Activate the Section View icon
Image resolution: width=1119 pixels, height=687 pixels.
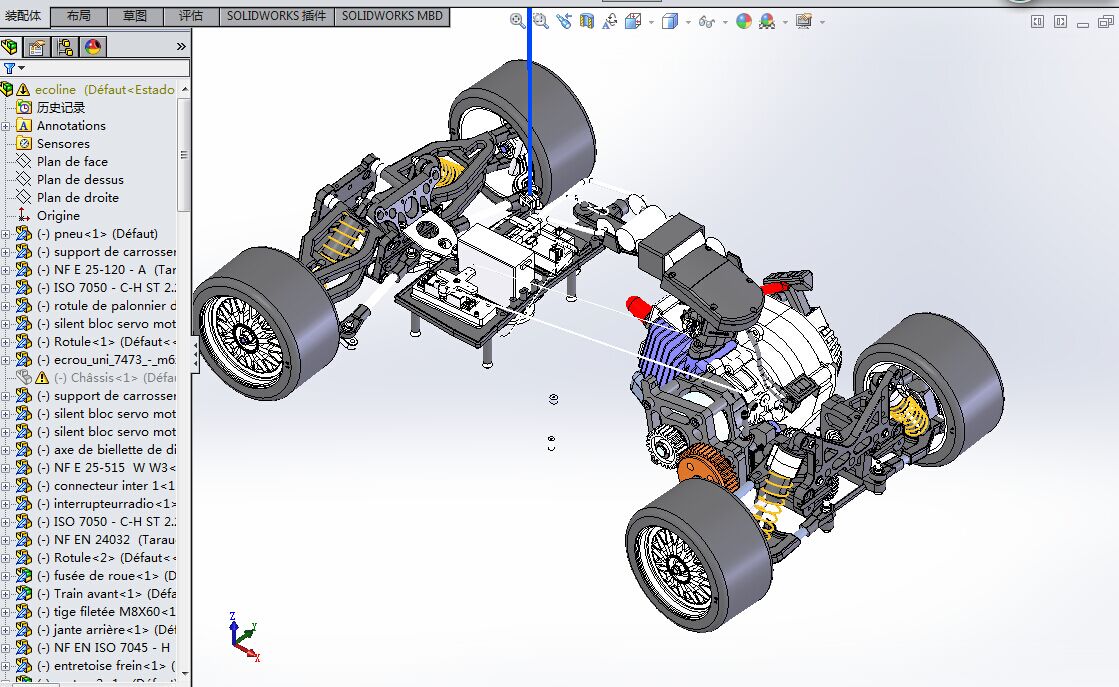tap(587, 21)
